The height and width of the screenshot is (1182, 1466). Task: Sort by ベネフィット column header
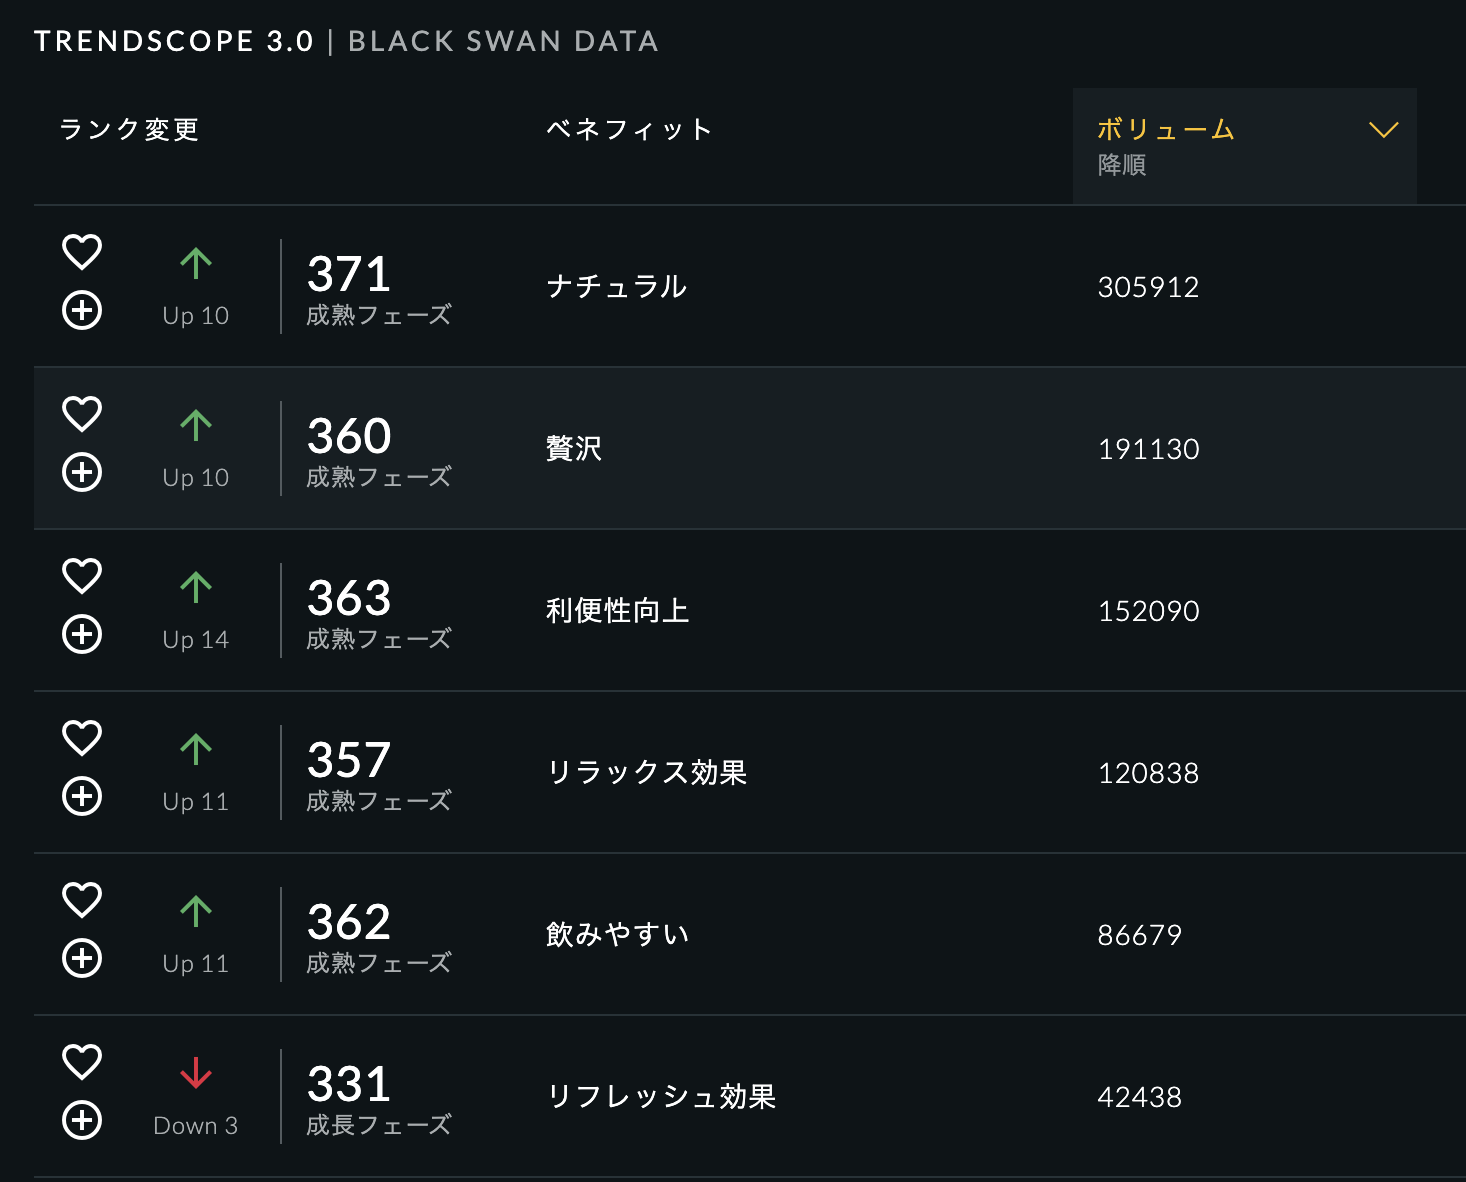point(629,129)
